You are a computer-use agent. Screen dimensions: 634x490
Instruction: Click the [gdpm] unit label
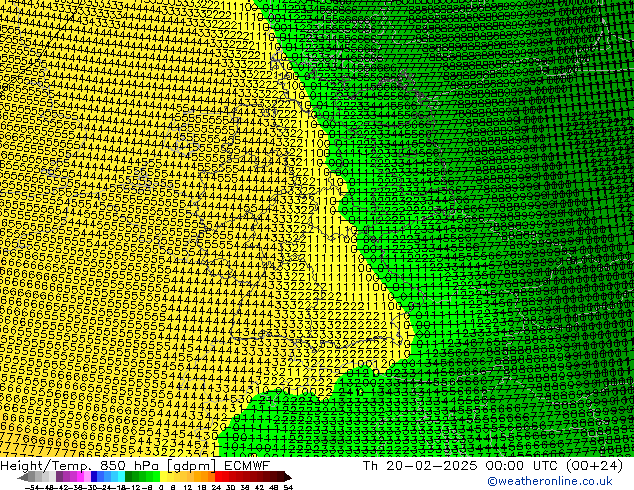(192, 466)
